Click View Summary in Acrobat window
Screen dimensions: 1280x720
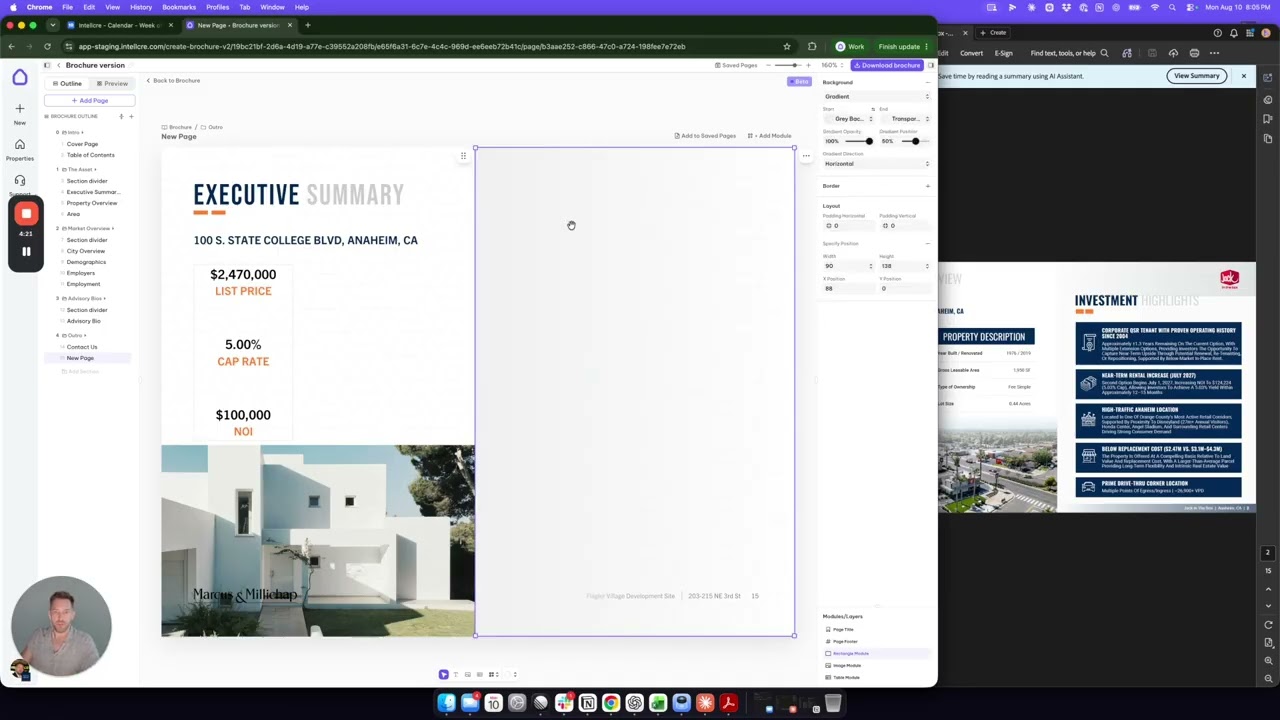(x=1197, y=76)
